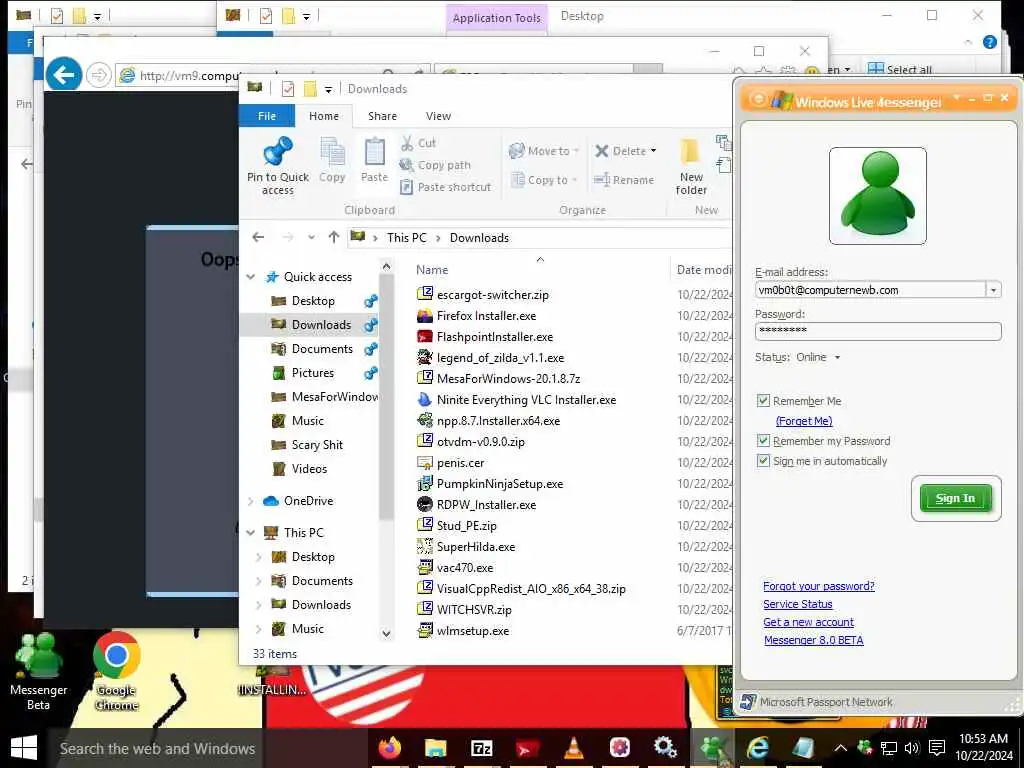Toggle Remember Me checkbox
Image resolution: width=1024 pixels, height=768 pixels.
(x=763, y=400)
